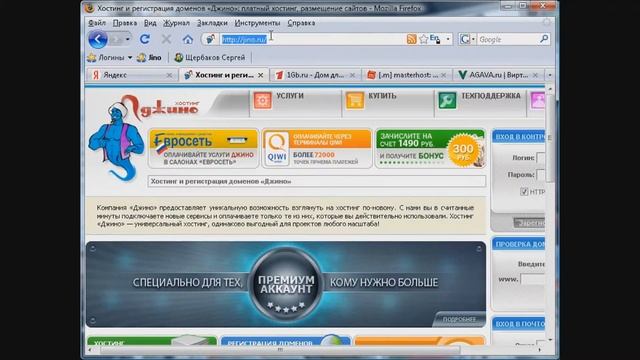Close the AGAVA.ru tab
Screen dimensions: 640x360
535,76
